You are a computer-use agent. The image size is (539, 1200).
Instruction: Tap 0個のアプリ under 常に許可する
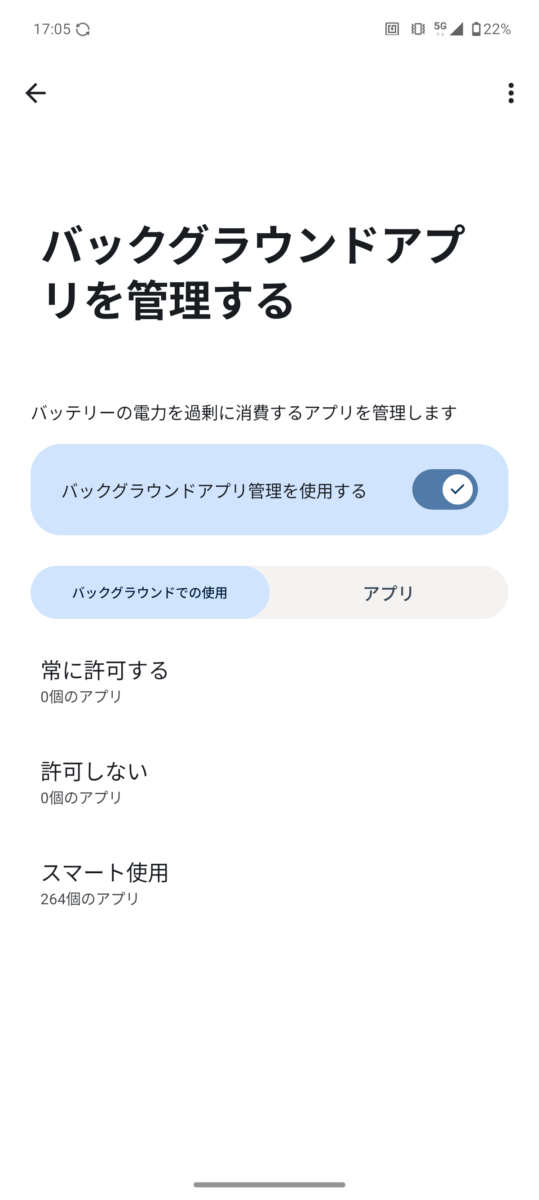click(x=81, y=697)
